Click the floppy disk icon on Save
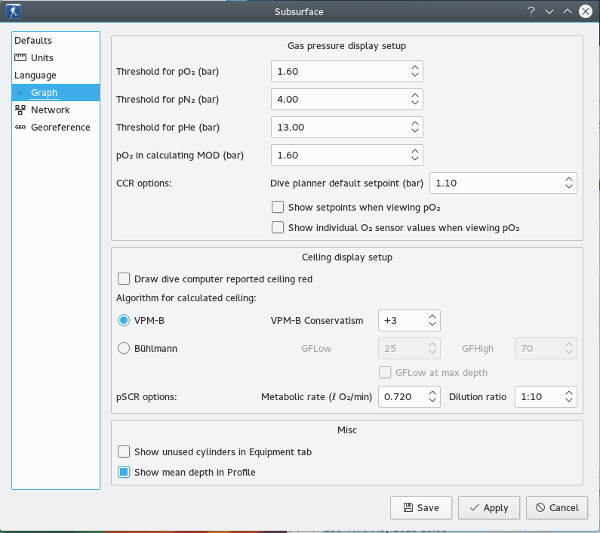This screenshot has height=533, width=600. click(408, 507)
